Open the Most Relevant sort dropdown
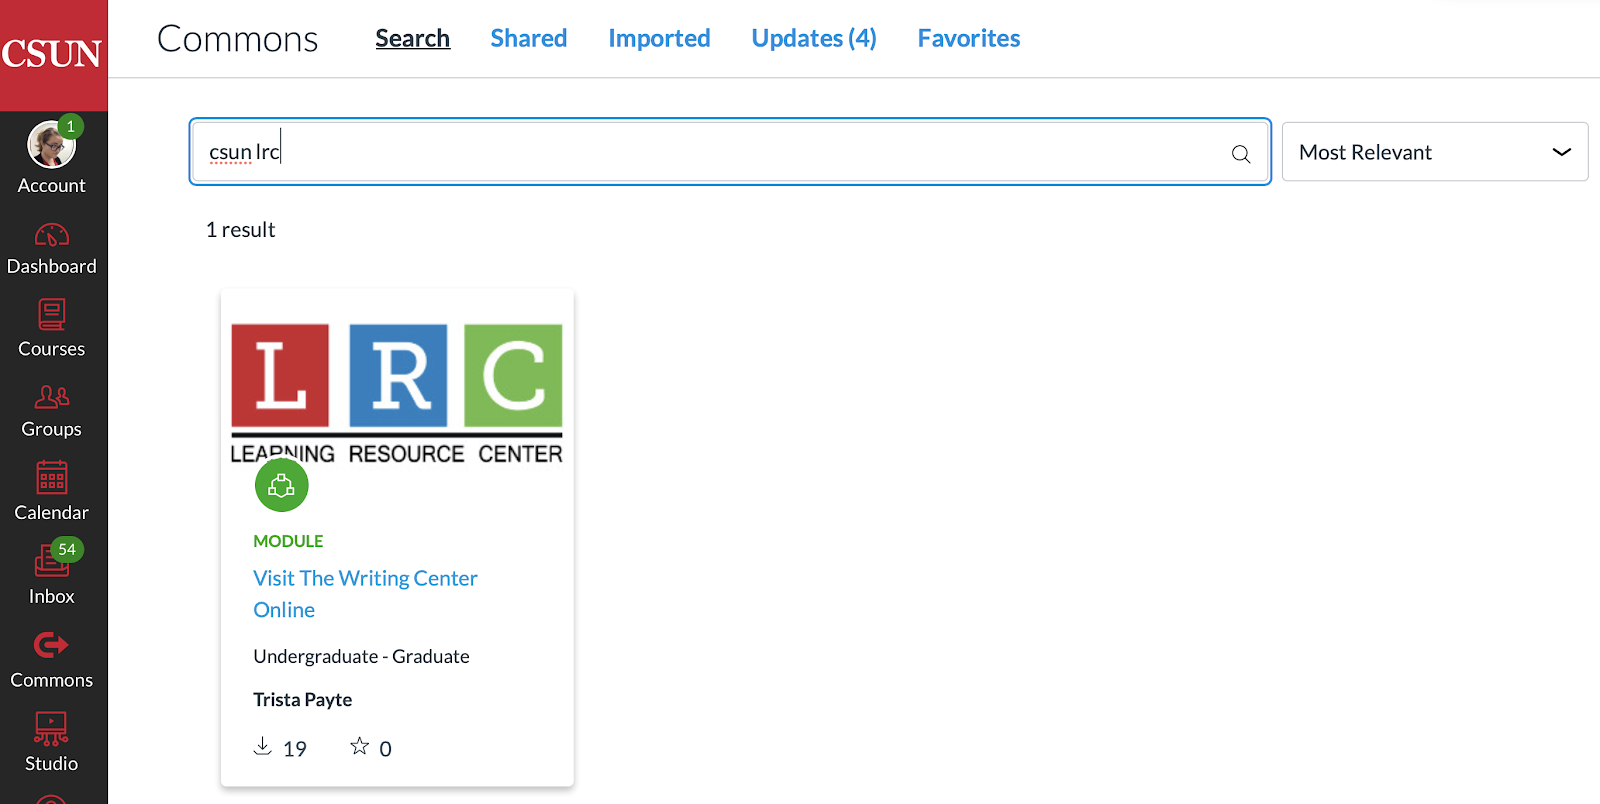The width and height of the screenshot is (1600, 804). [x=1435, y=152]
